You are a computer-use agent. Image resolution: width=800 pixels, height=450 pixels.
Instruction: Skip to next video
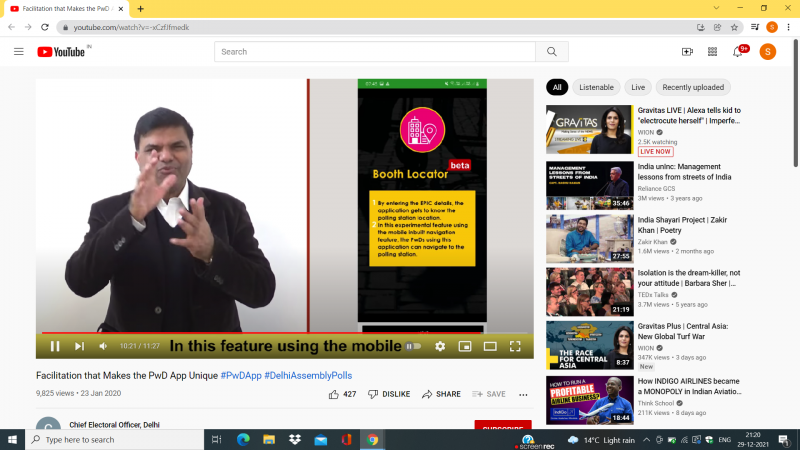tap(79, 346)
